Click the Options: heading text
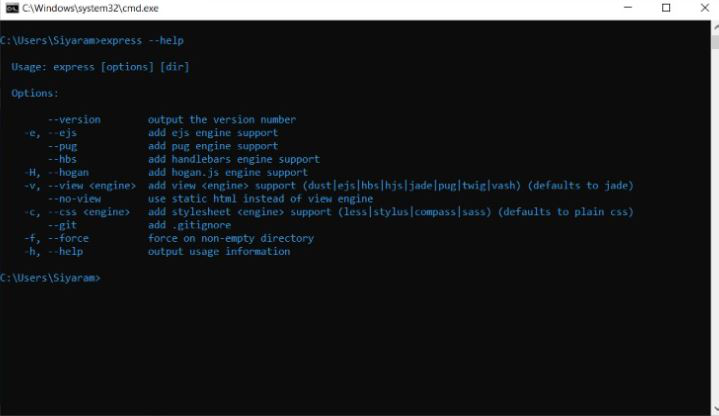Screen dimensions: 719x416 tap(35, 93)
